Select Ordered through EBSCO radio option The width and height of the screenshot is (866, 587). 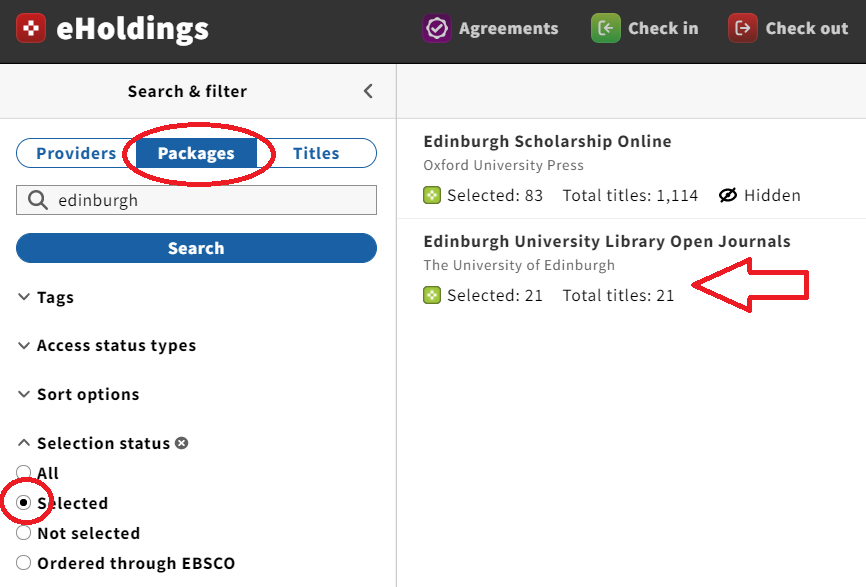click(x=23, y=563)
